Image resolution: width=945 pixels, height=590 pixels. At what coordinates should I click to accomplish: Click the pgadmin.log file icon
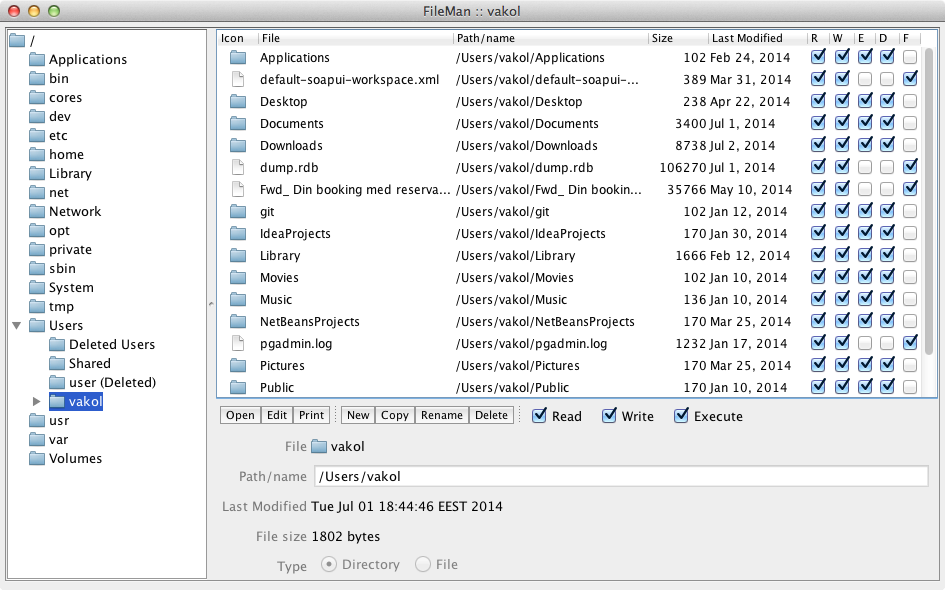238,344
